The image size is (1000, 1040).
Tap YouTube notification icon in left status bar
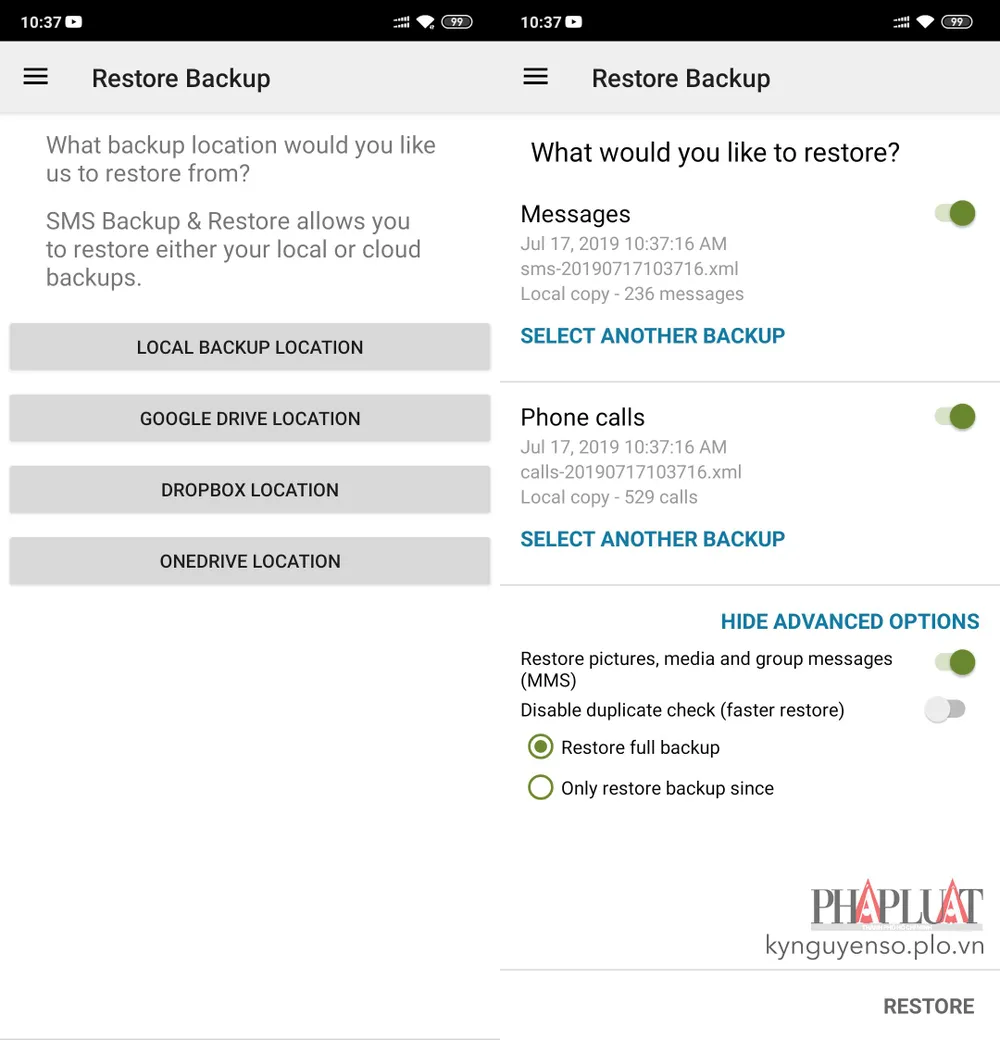coord(74,22)
